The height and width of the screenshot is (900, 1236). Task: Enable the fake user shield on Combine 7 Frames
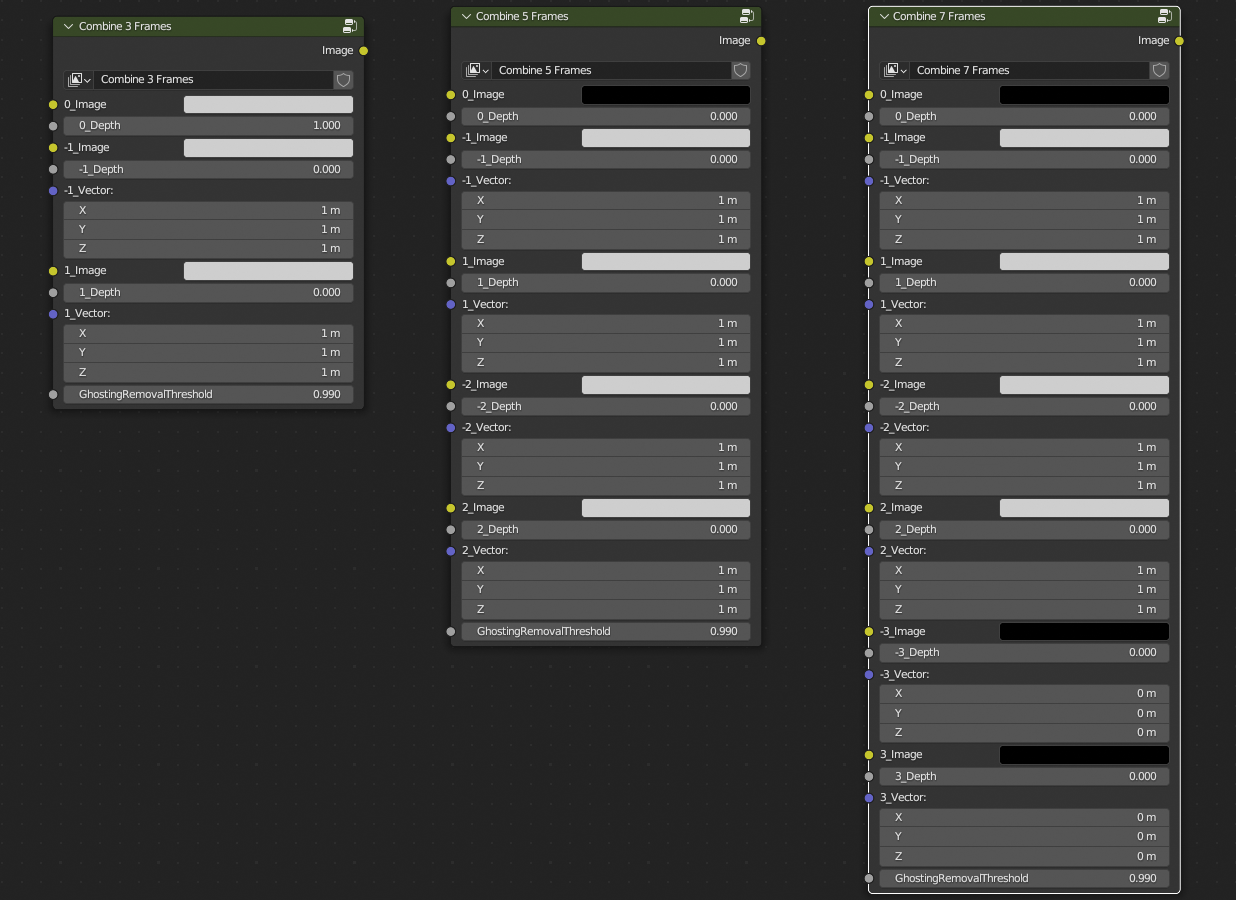coord(1159,70)
